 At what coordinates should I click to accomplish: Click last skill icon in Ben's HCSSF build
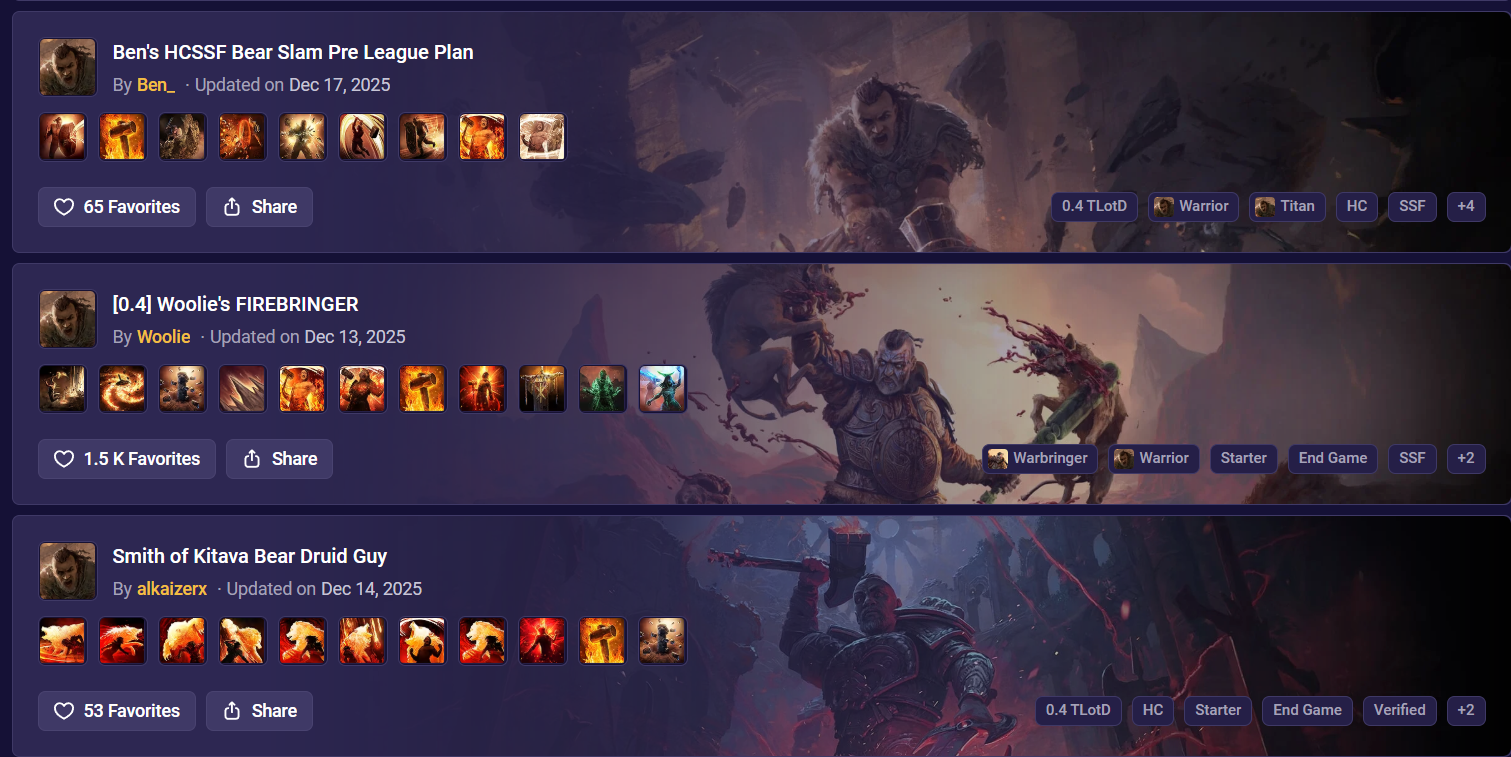pyautogui.click(x=543, y=137)
